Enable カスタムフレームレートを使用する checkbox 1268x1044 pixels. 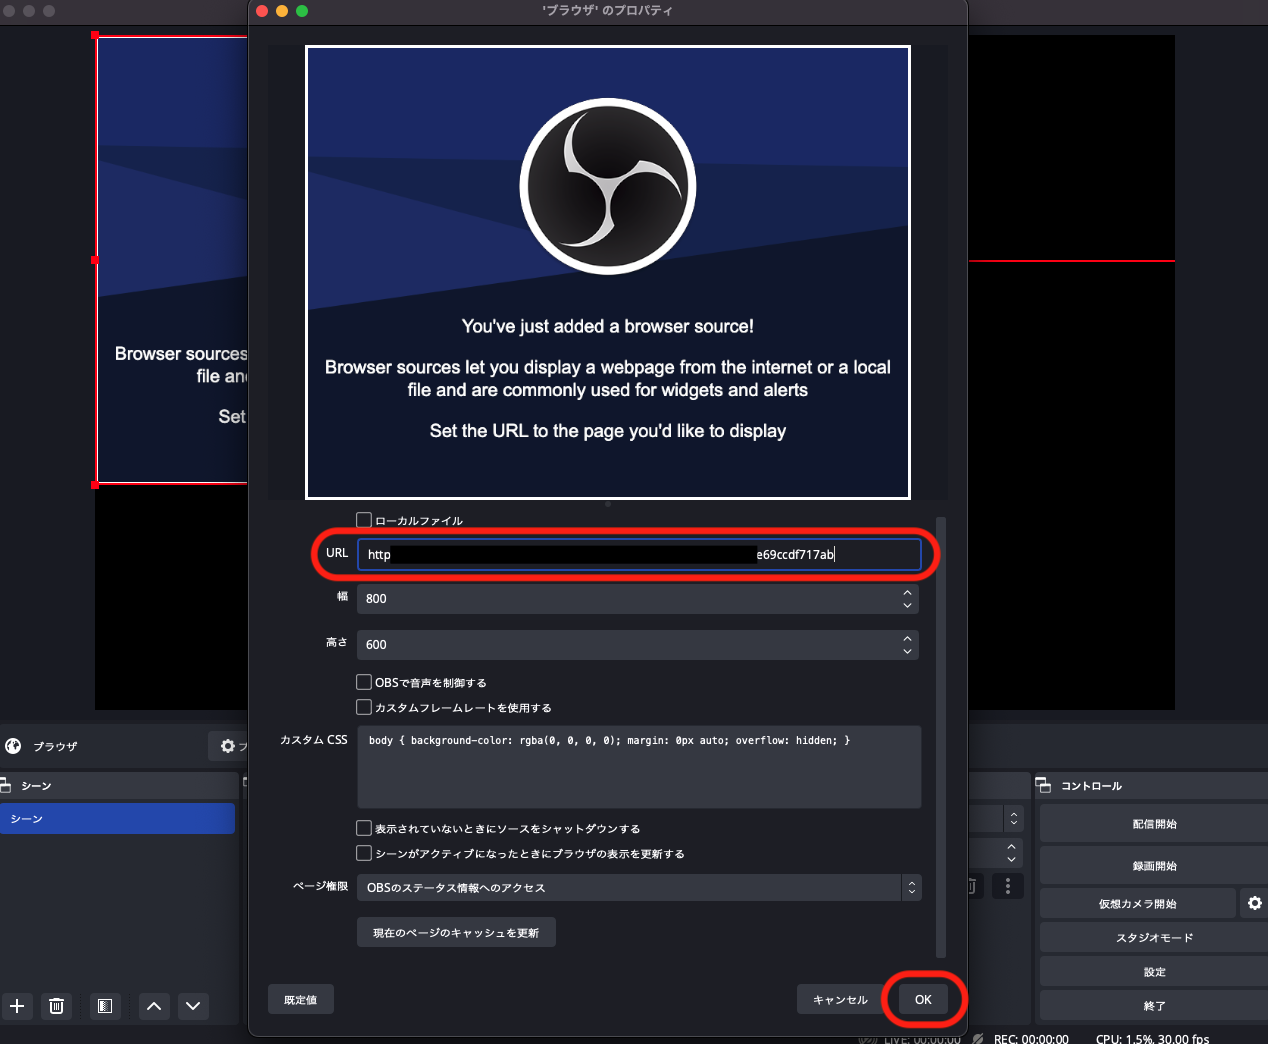click(x=364, y=707)
